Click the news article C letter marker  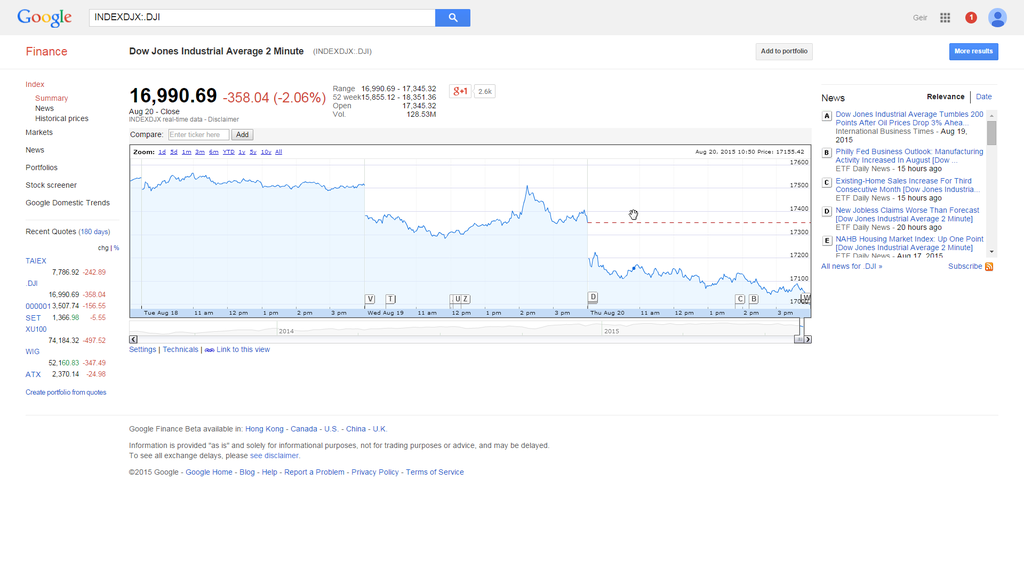[827, 183]
